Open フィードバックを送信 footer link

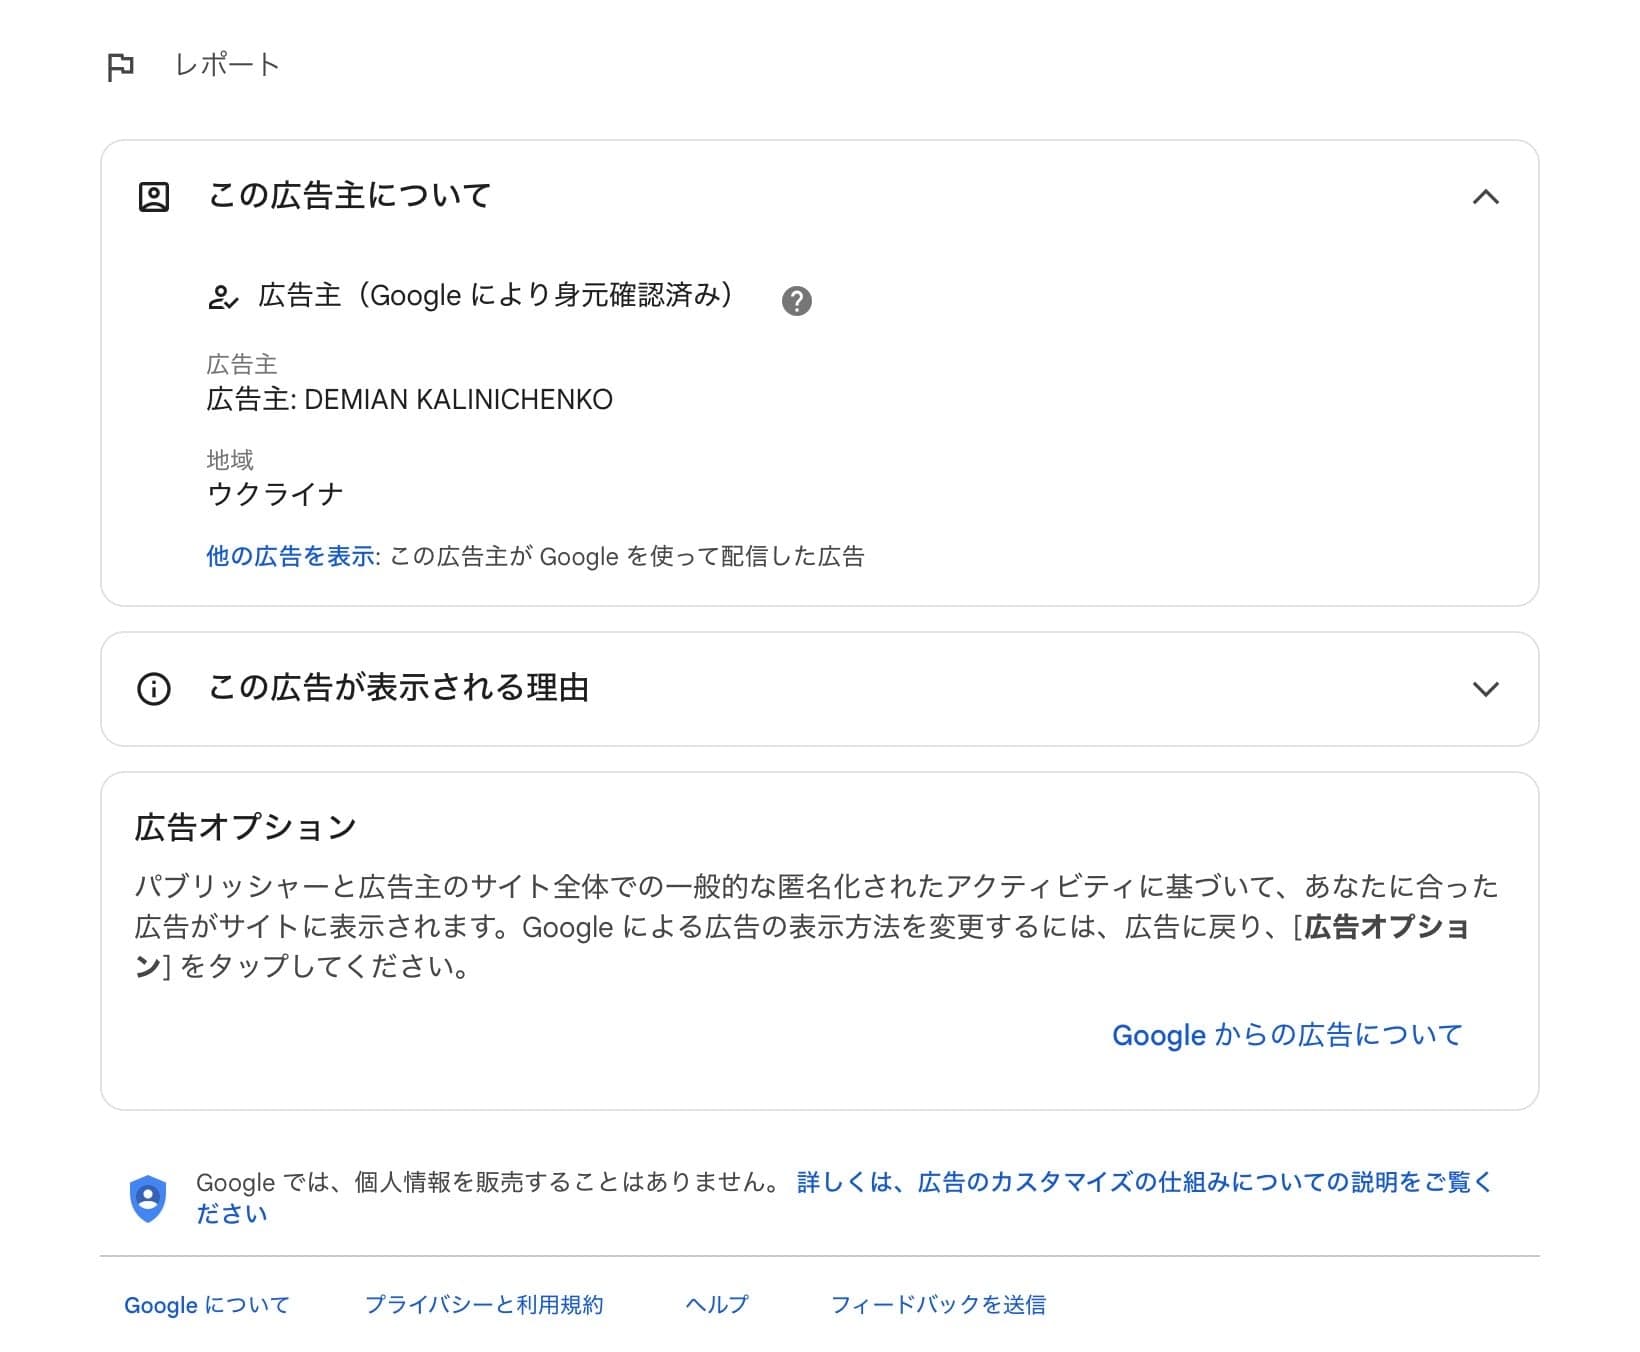(x=938, y=1305)
